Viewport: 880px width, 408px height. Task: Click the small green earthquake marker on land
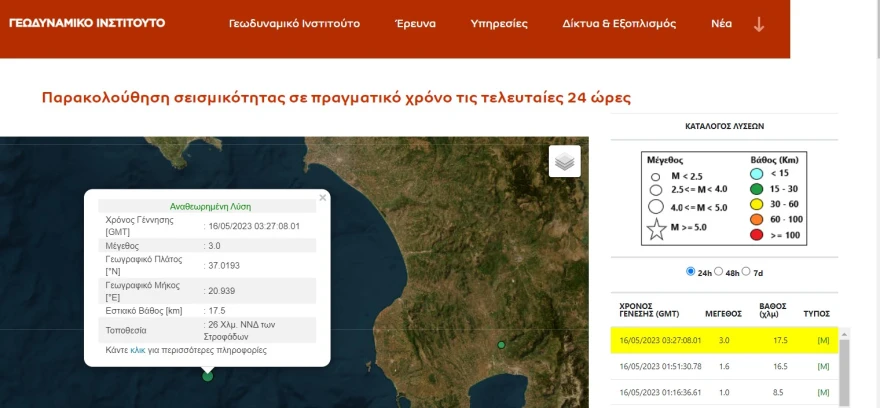point(502,345)
